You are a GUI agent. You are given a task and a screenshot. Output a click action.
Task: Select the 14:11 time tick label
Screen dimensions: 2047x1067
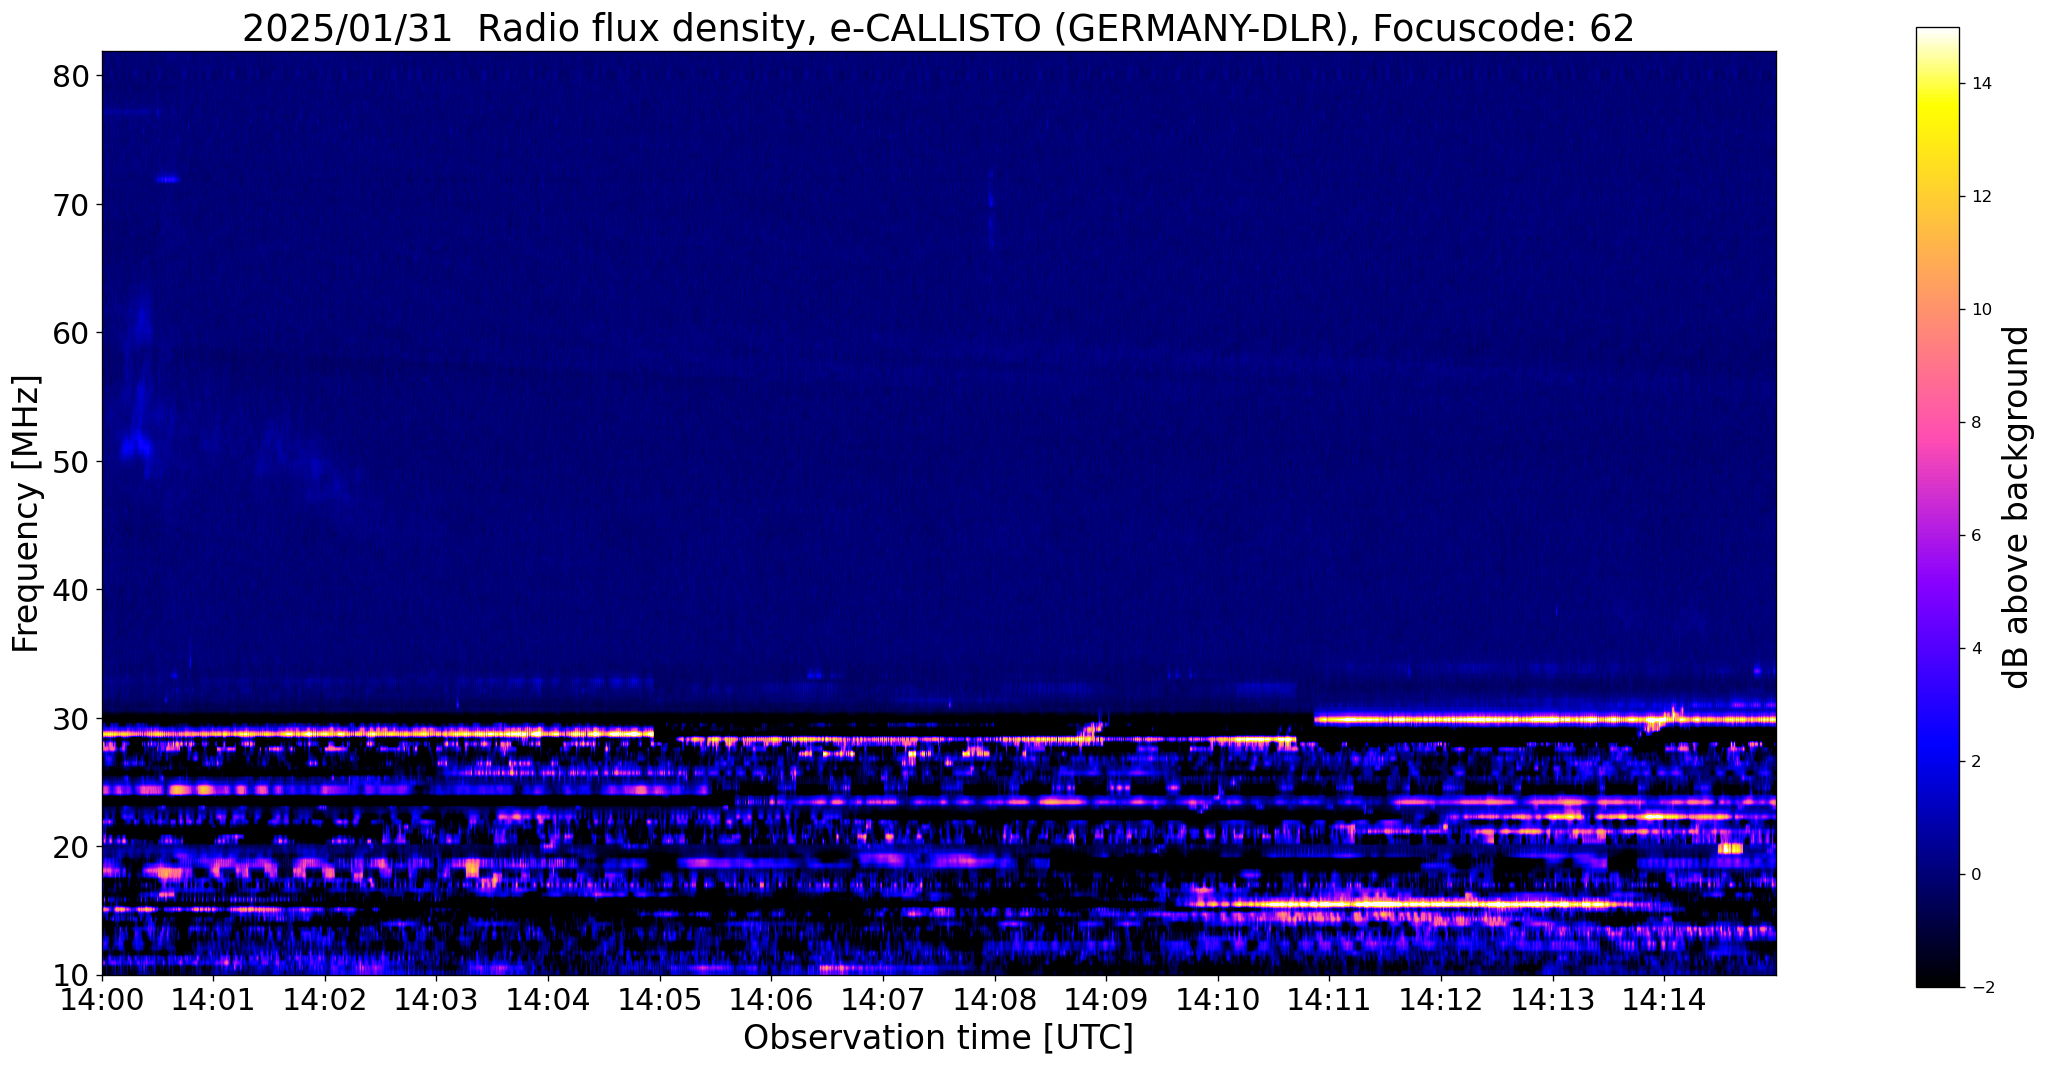1329,1001
